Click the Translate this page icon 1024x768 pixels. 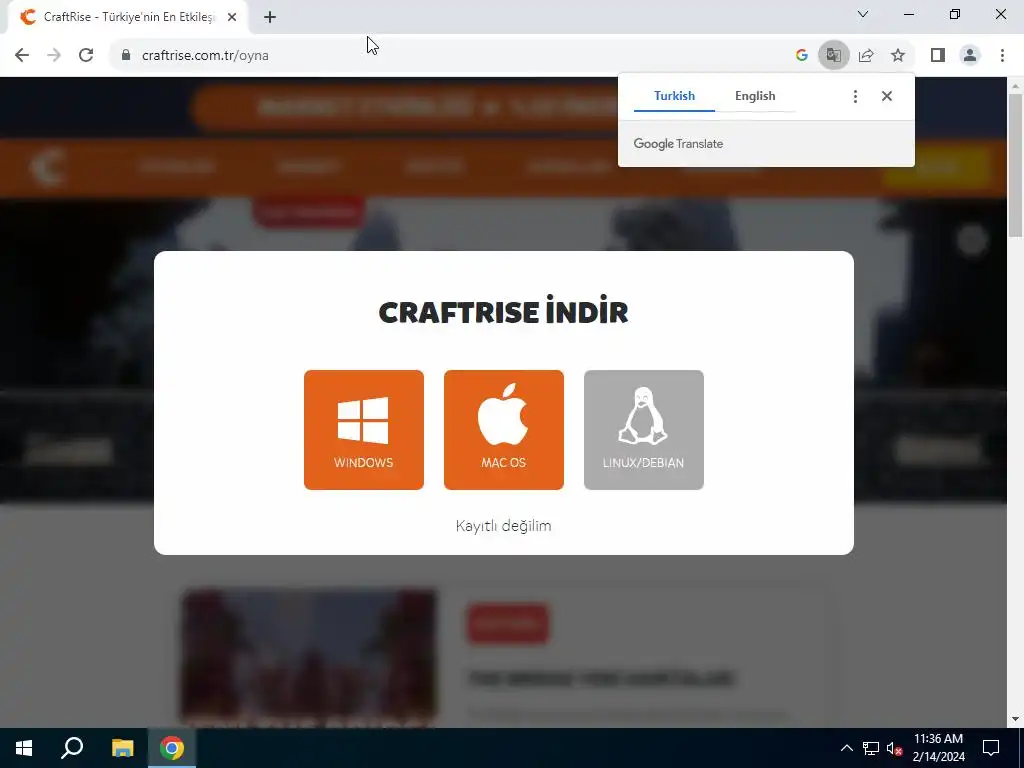click(x=833, y=56)
